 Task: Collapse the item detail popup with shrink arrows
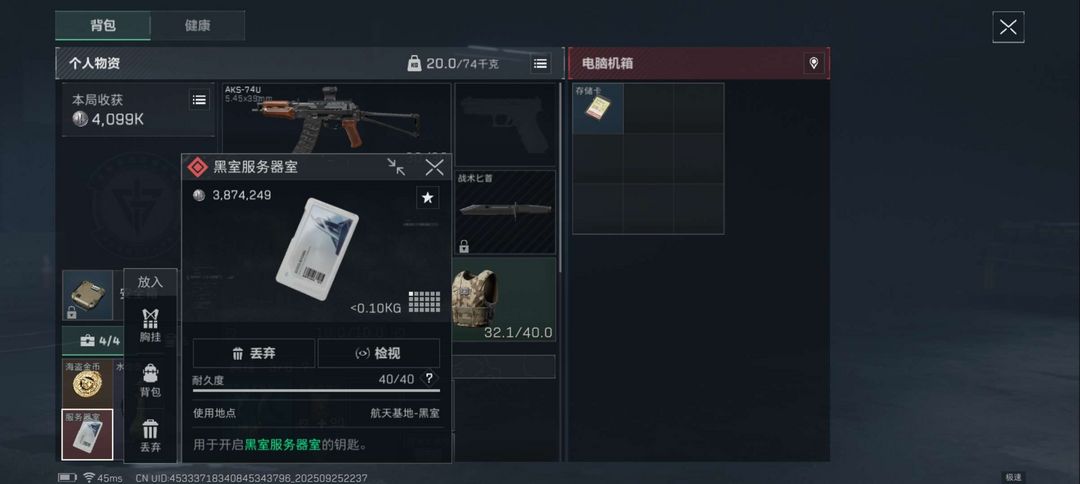(x=396, y=167)
